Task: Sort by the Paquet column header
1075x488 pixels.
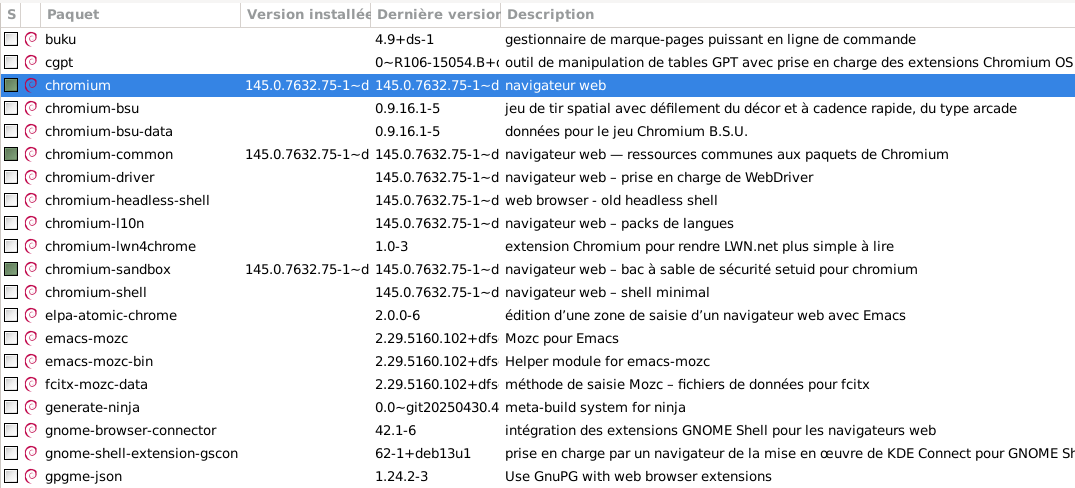Action: click(140, 14)
